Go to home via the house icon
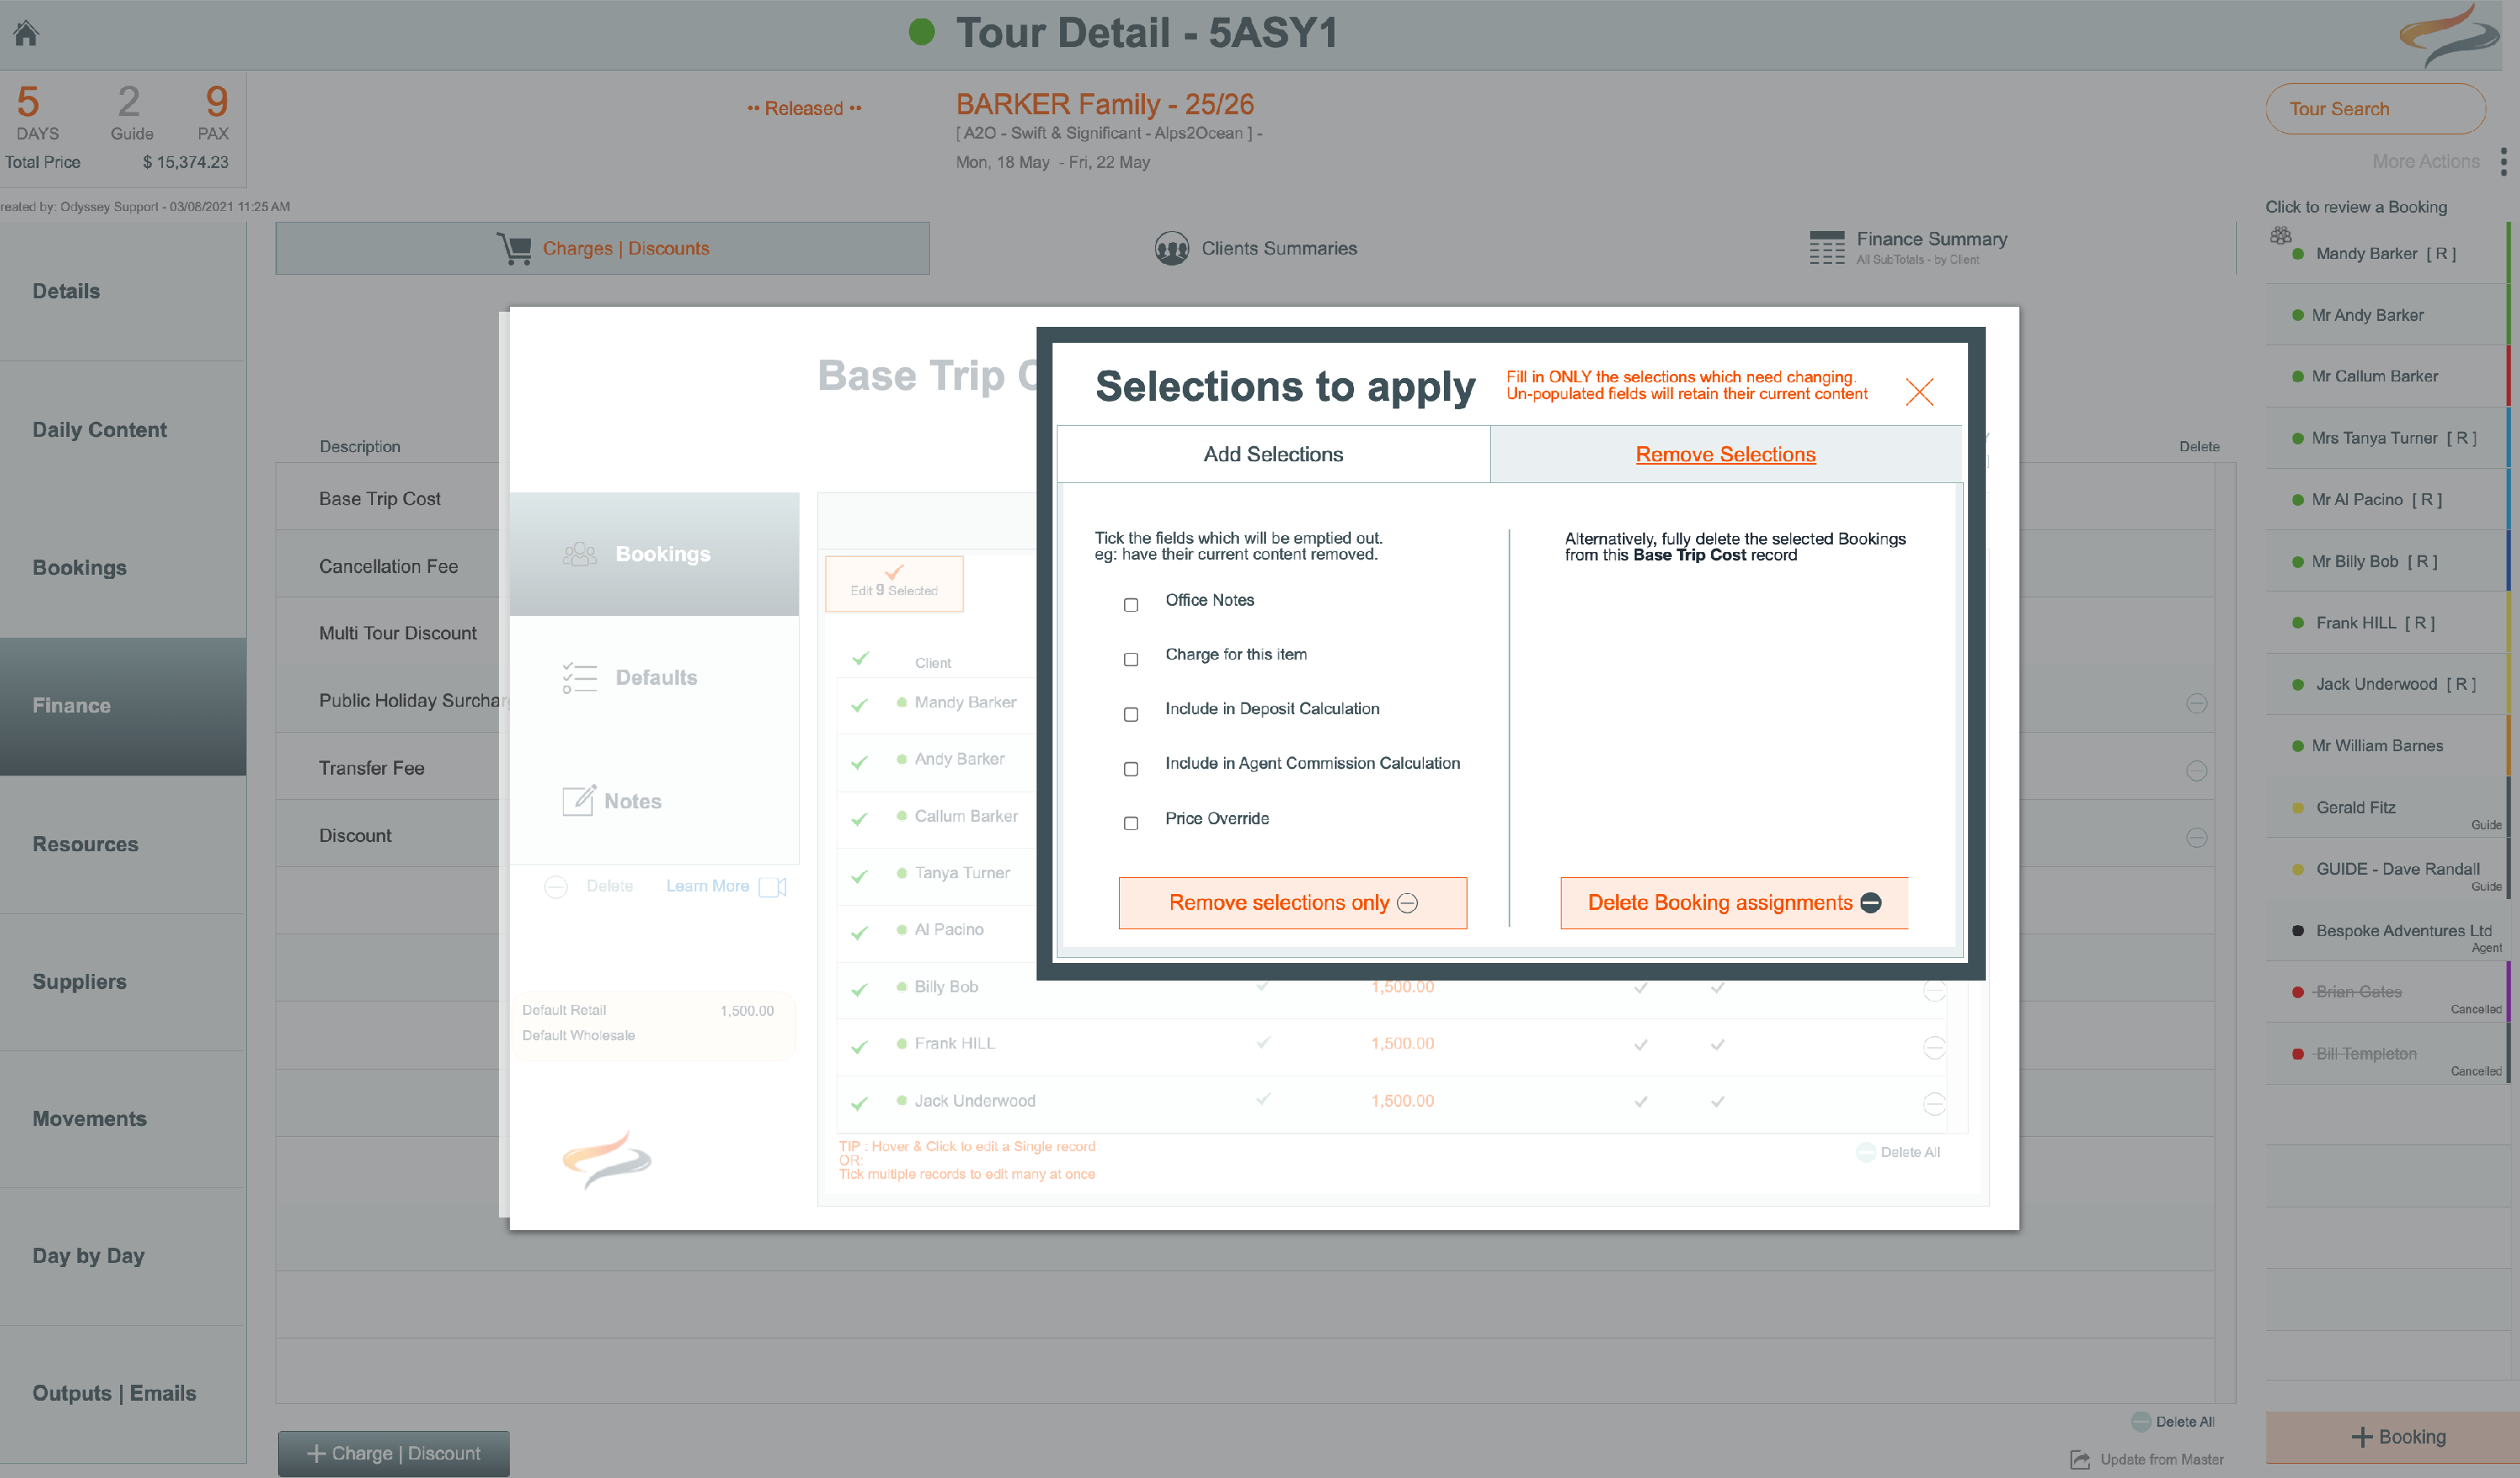The width and height of the screenshot is (2520, 1478). click(26, 34)
